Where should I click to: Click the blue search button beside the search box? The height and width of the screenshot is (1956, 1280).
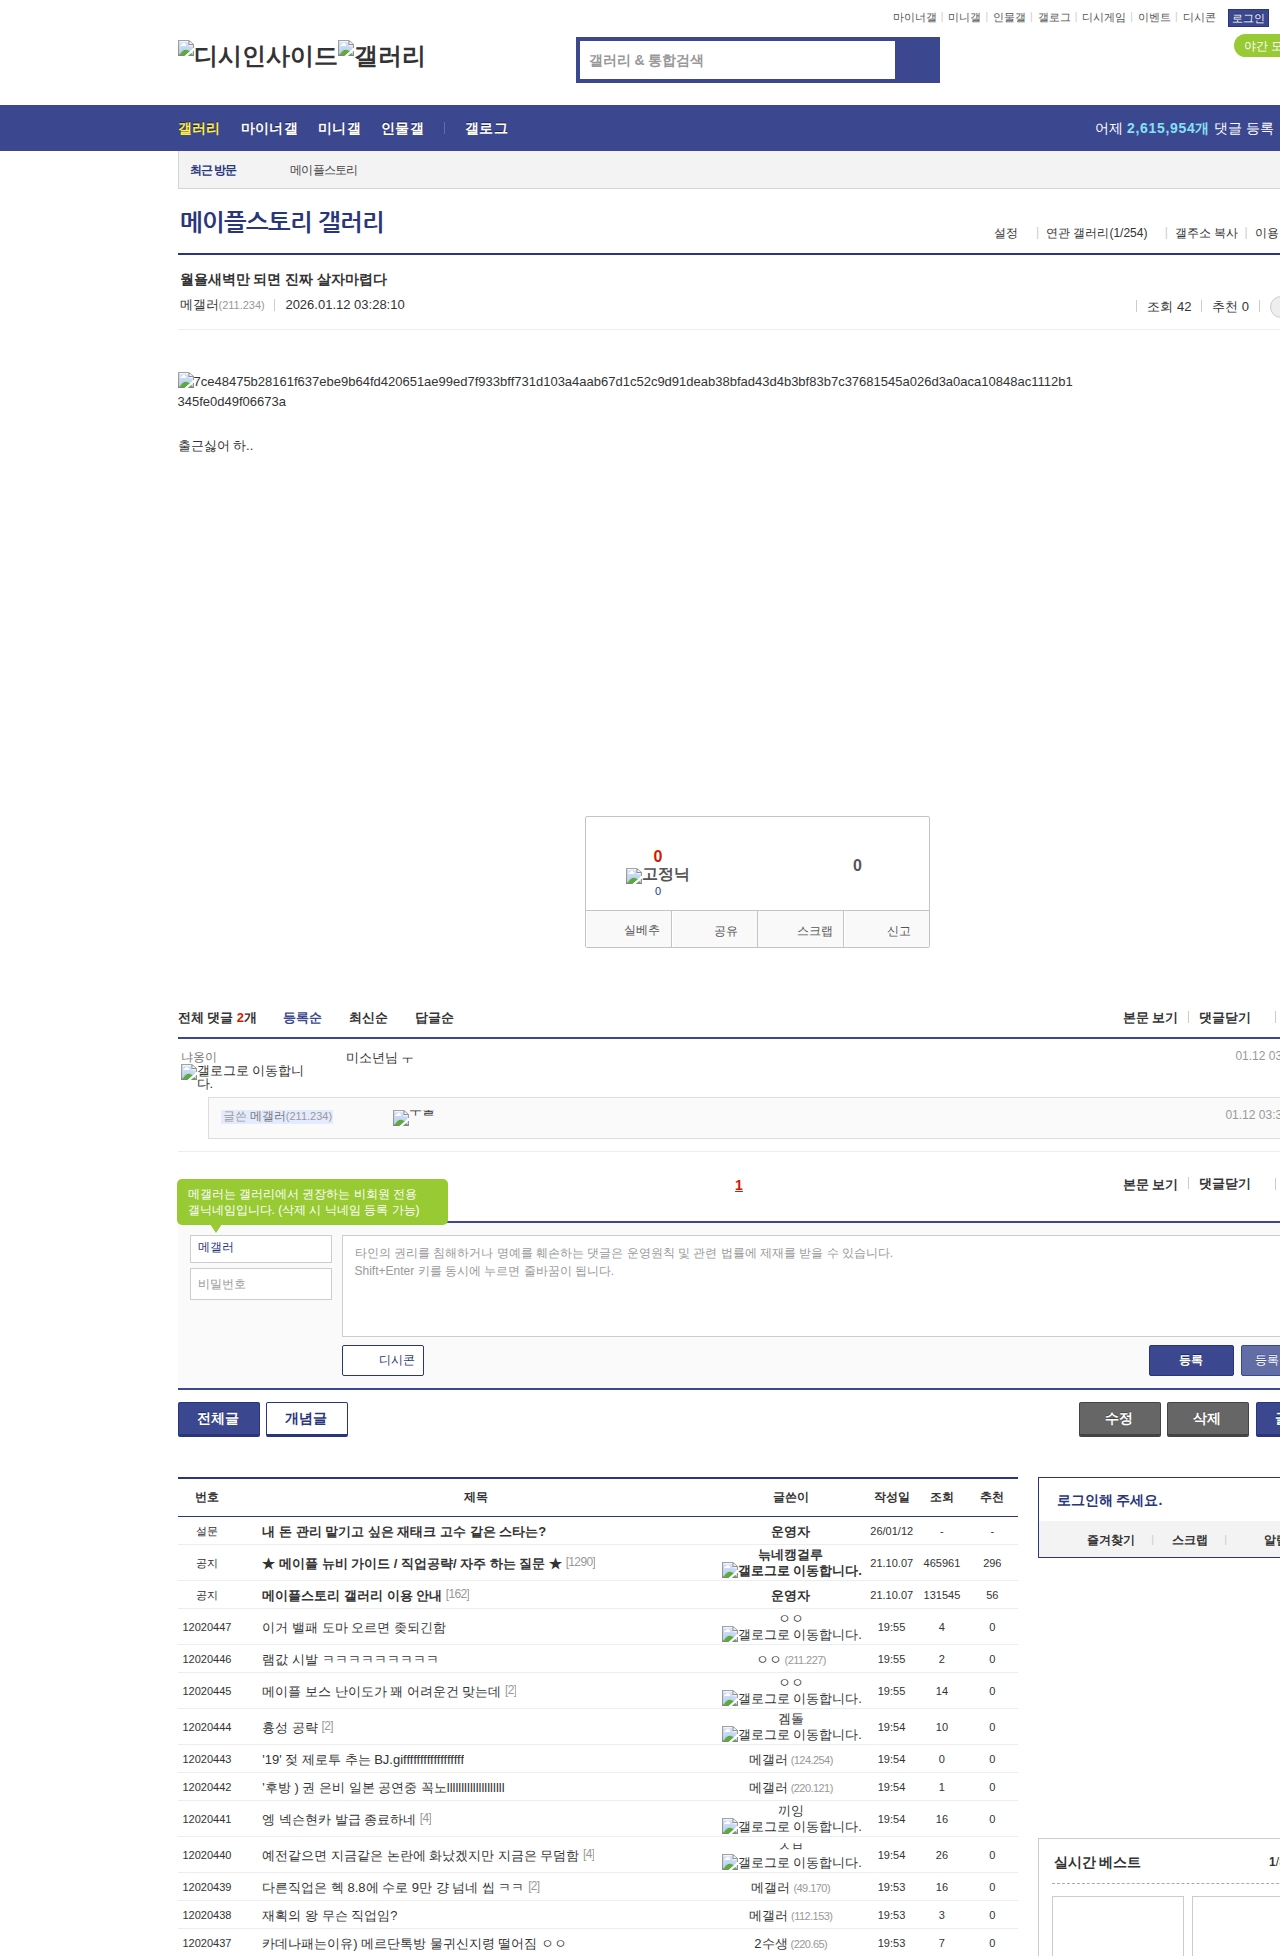pos(917,60)
